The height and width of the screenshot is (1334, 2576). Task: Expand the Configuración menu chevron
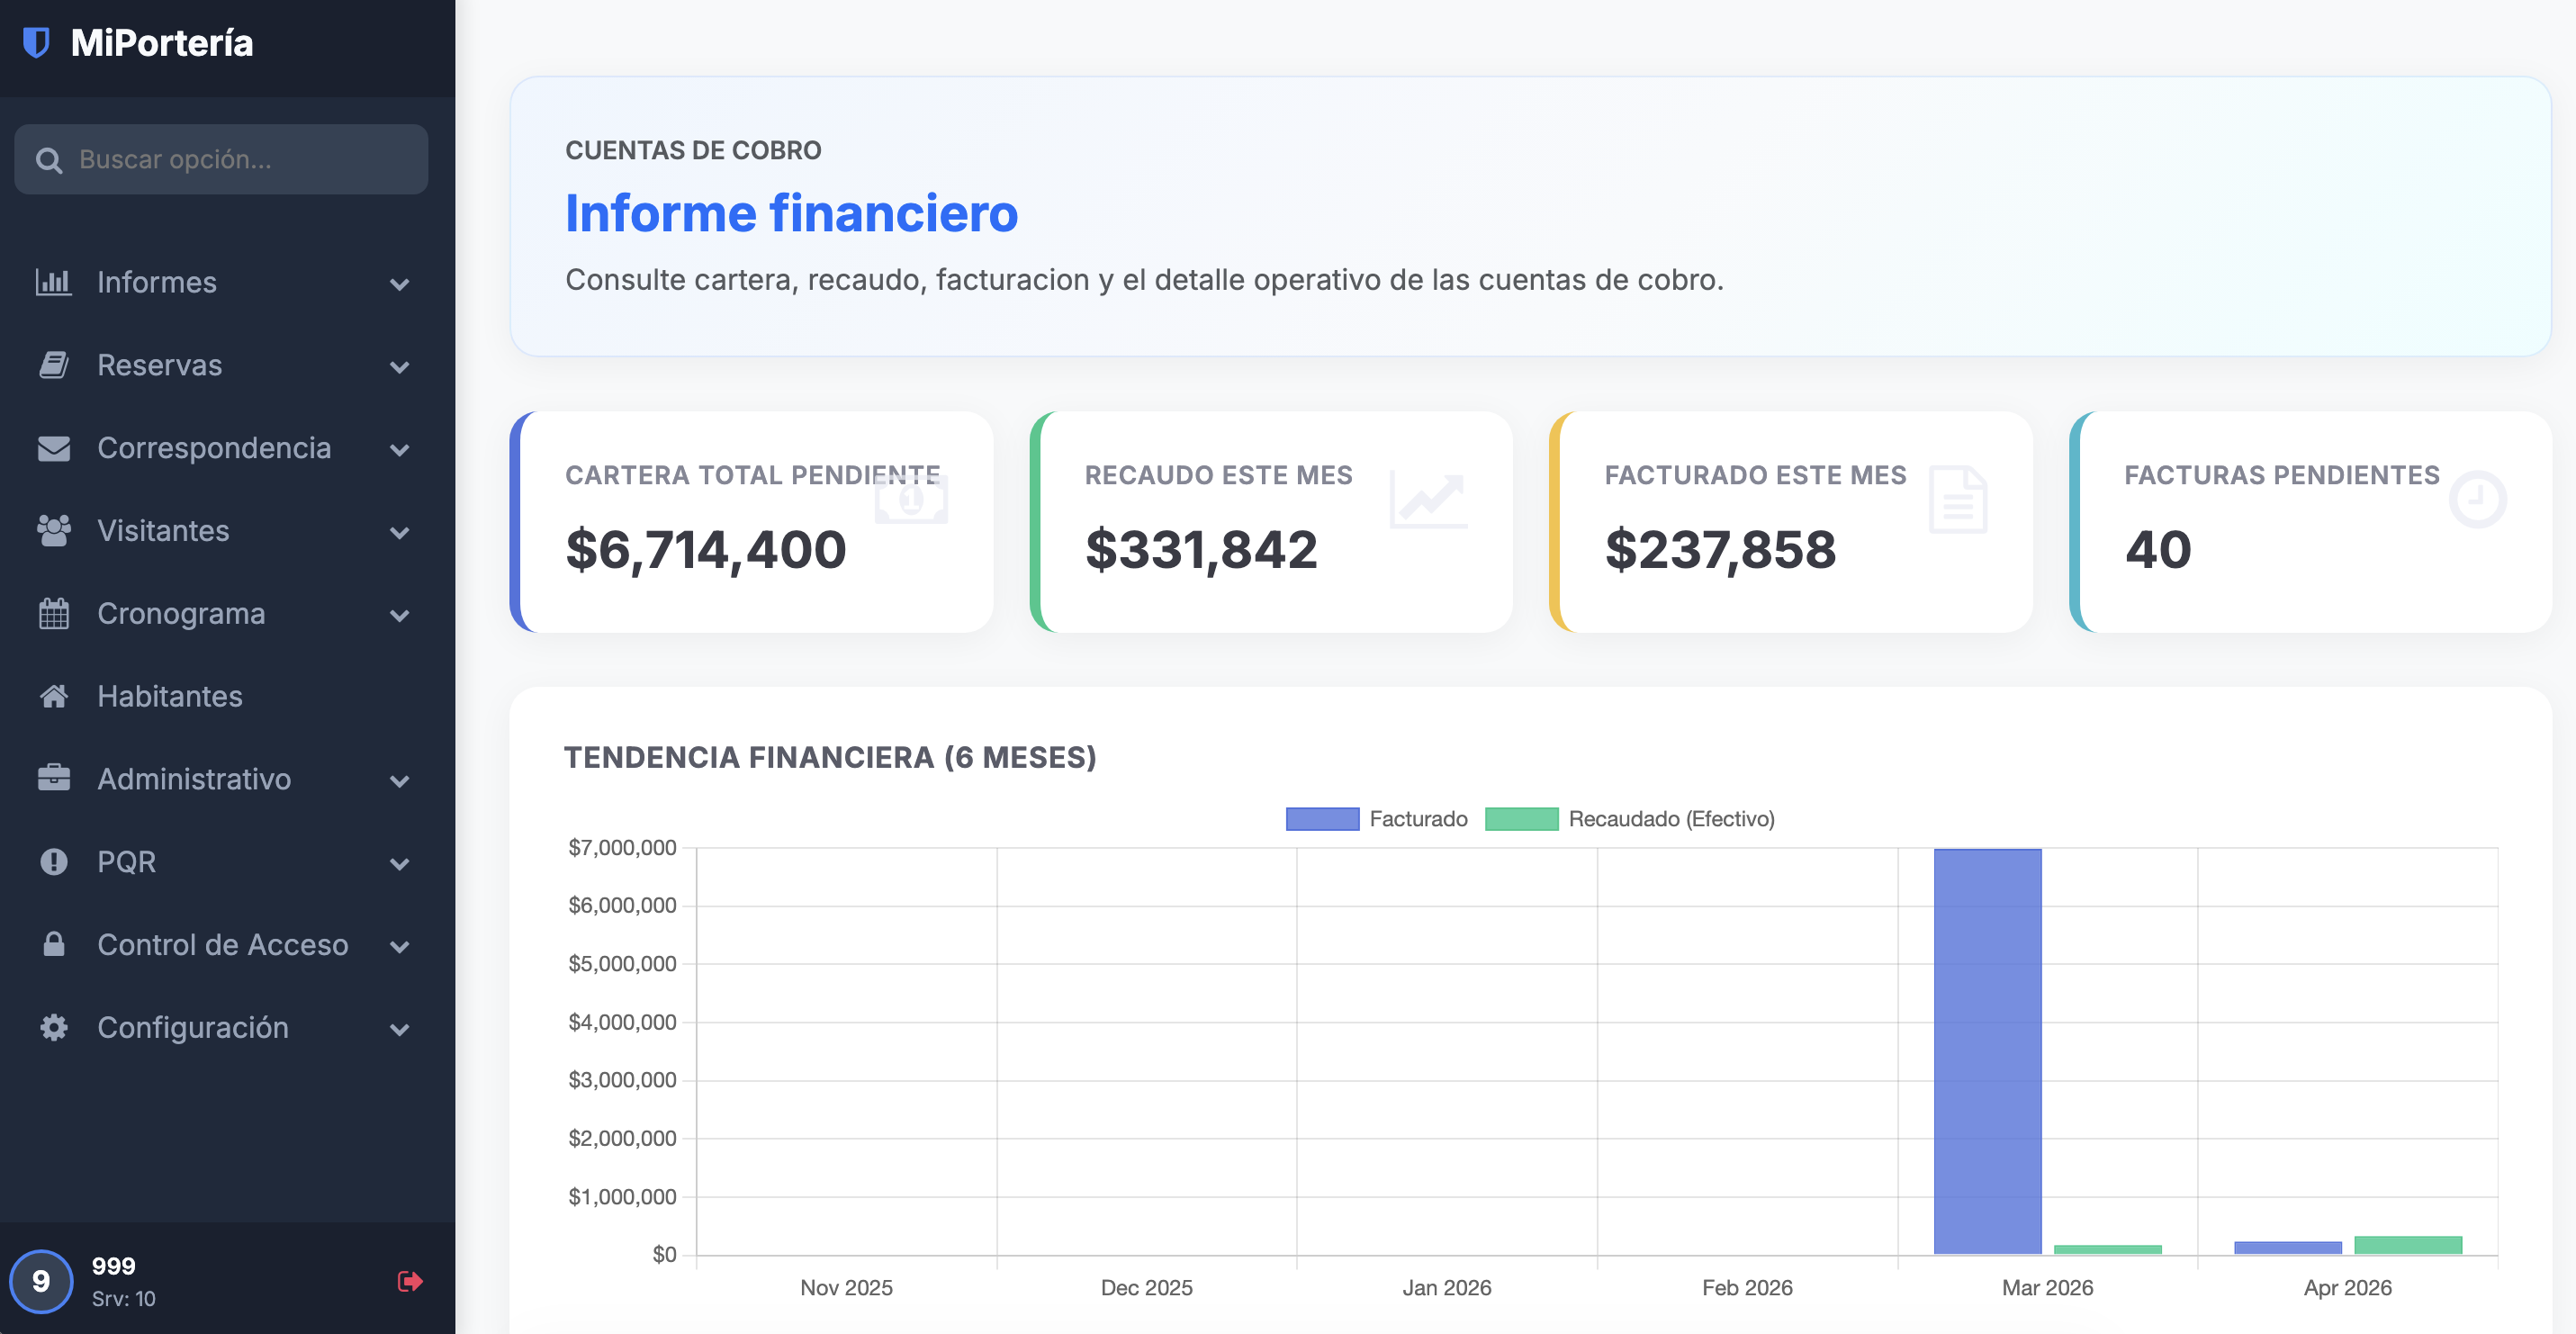coord(399,1029)
